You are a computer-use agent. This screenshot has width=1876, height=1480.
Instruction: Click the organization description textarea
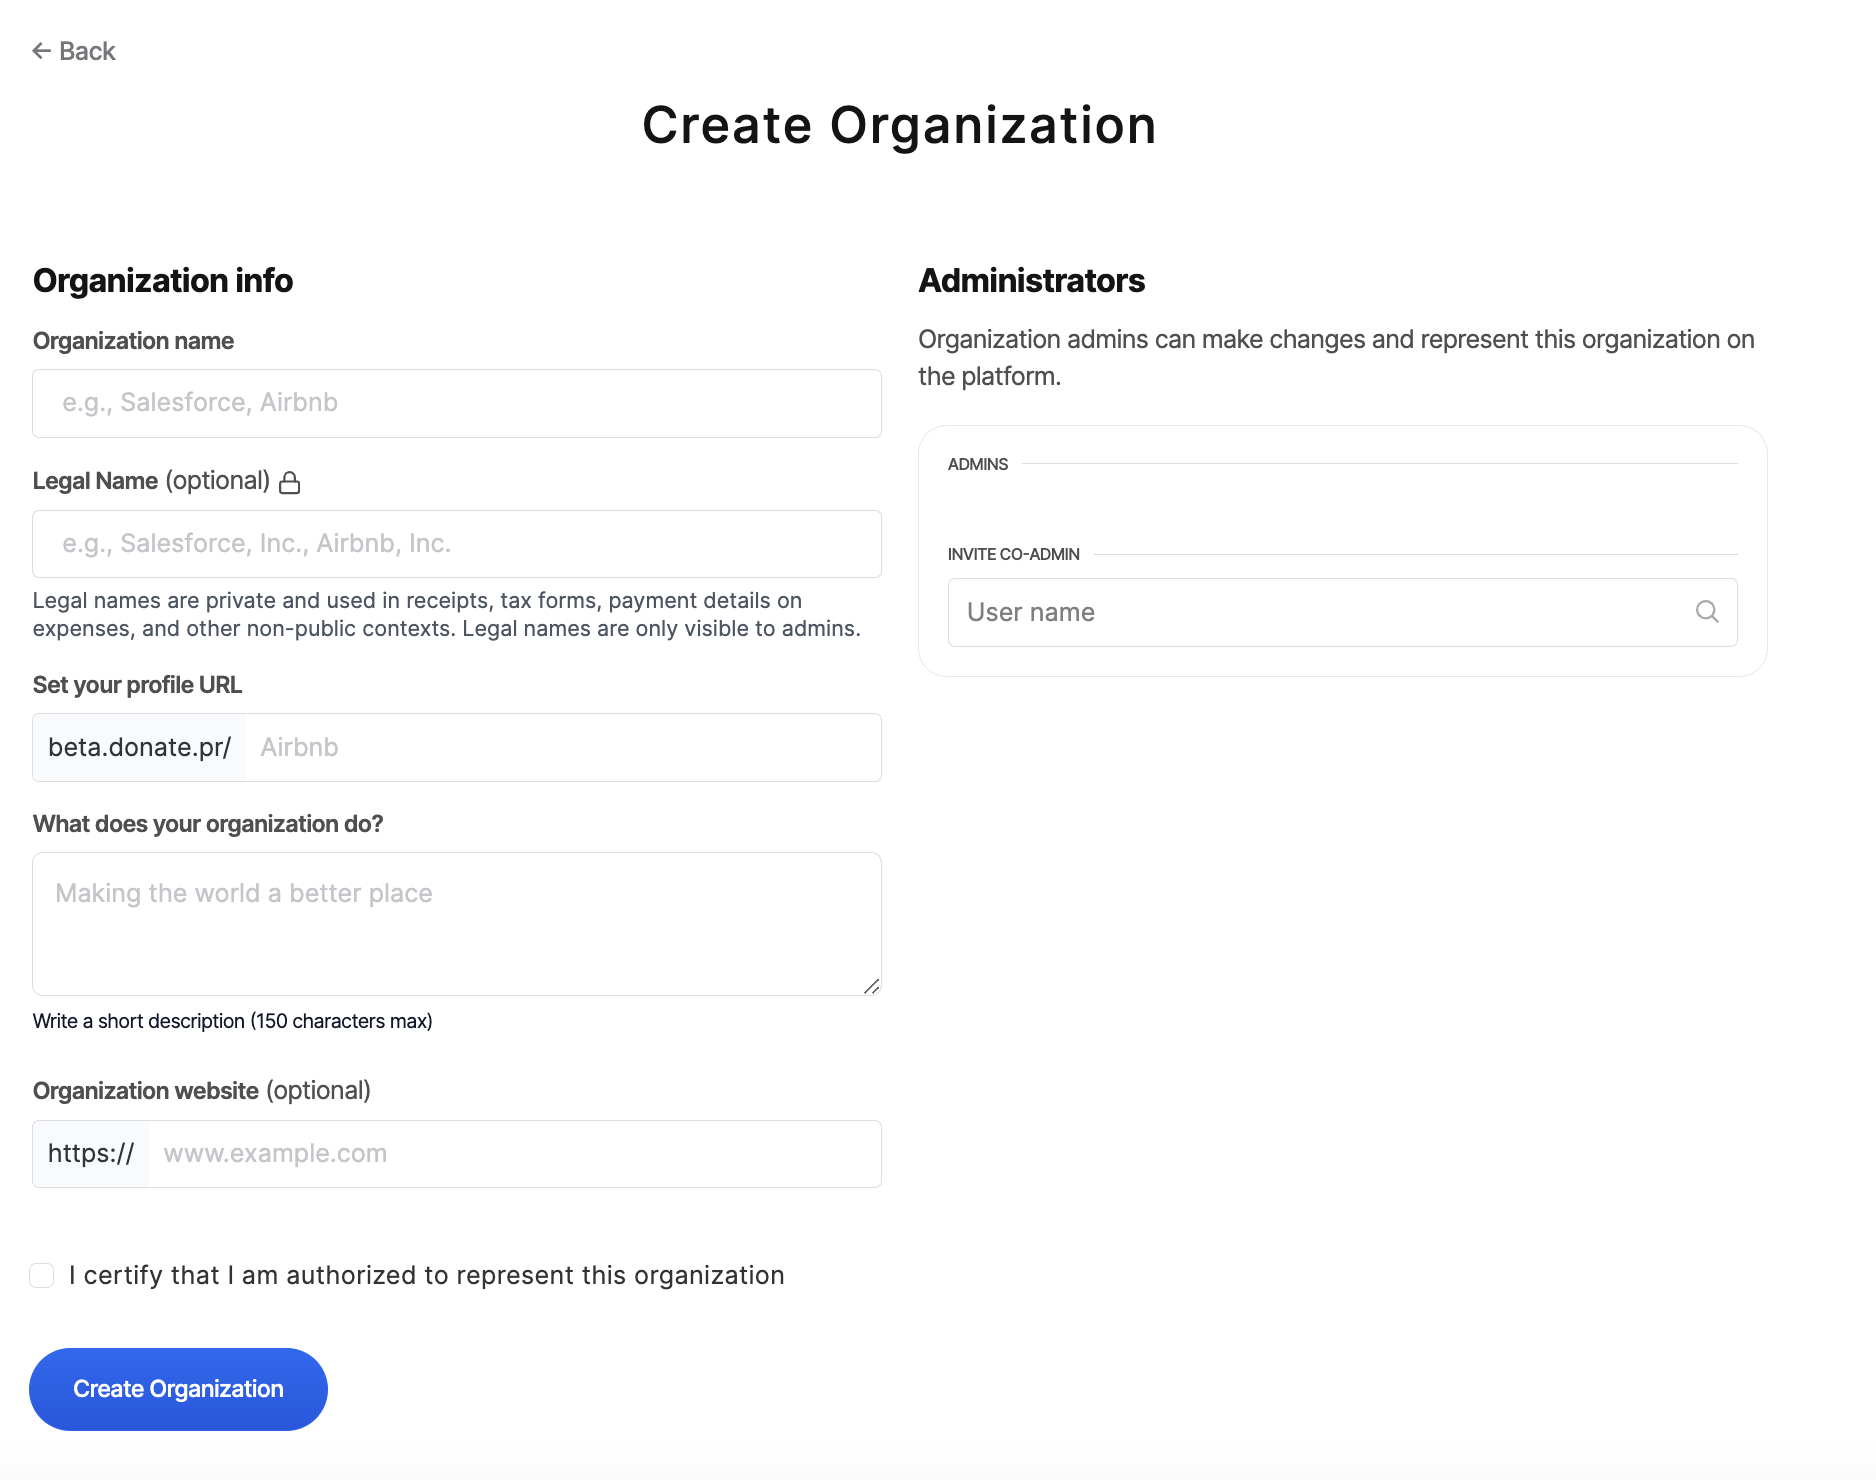point(457,923)
